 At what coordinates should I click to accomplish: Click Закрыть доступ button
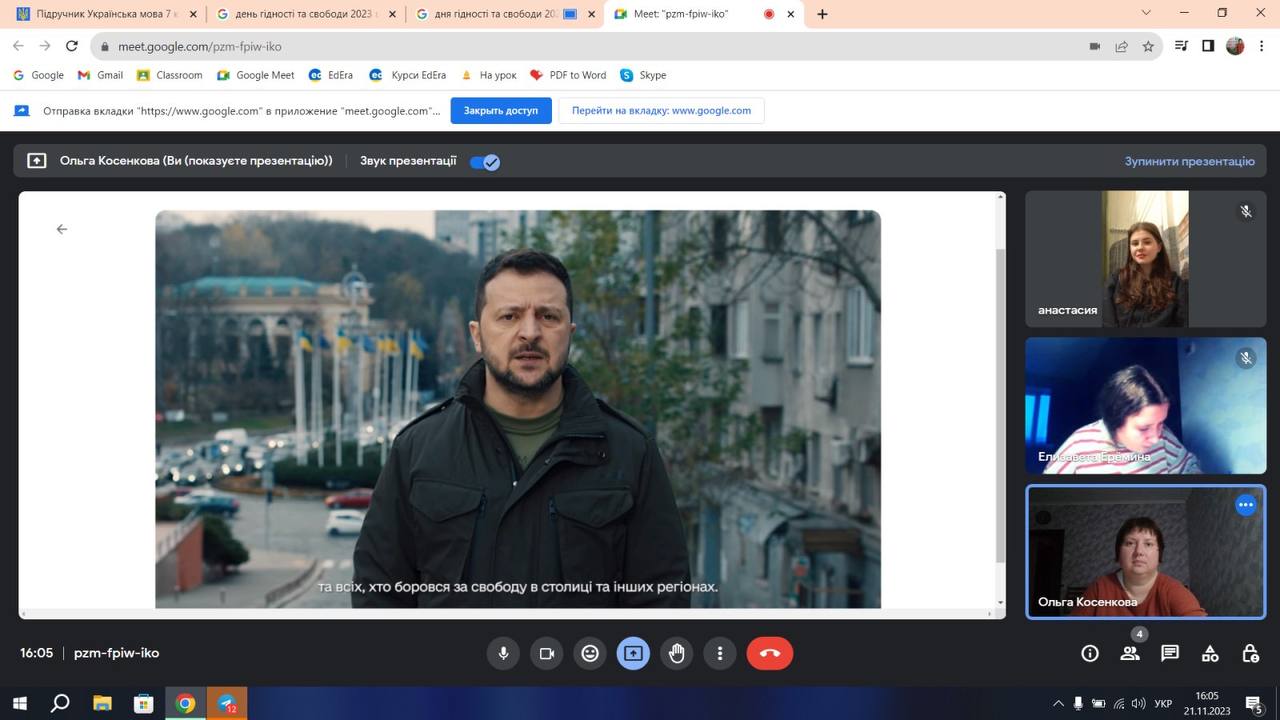(501, 111)
